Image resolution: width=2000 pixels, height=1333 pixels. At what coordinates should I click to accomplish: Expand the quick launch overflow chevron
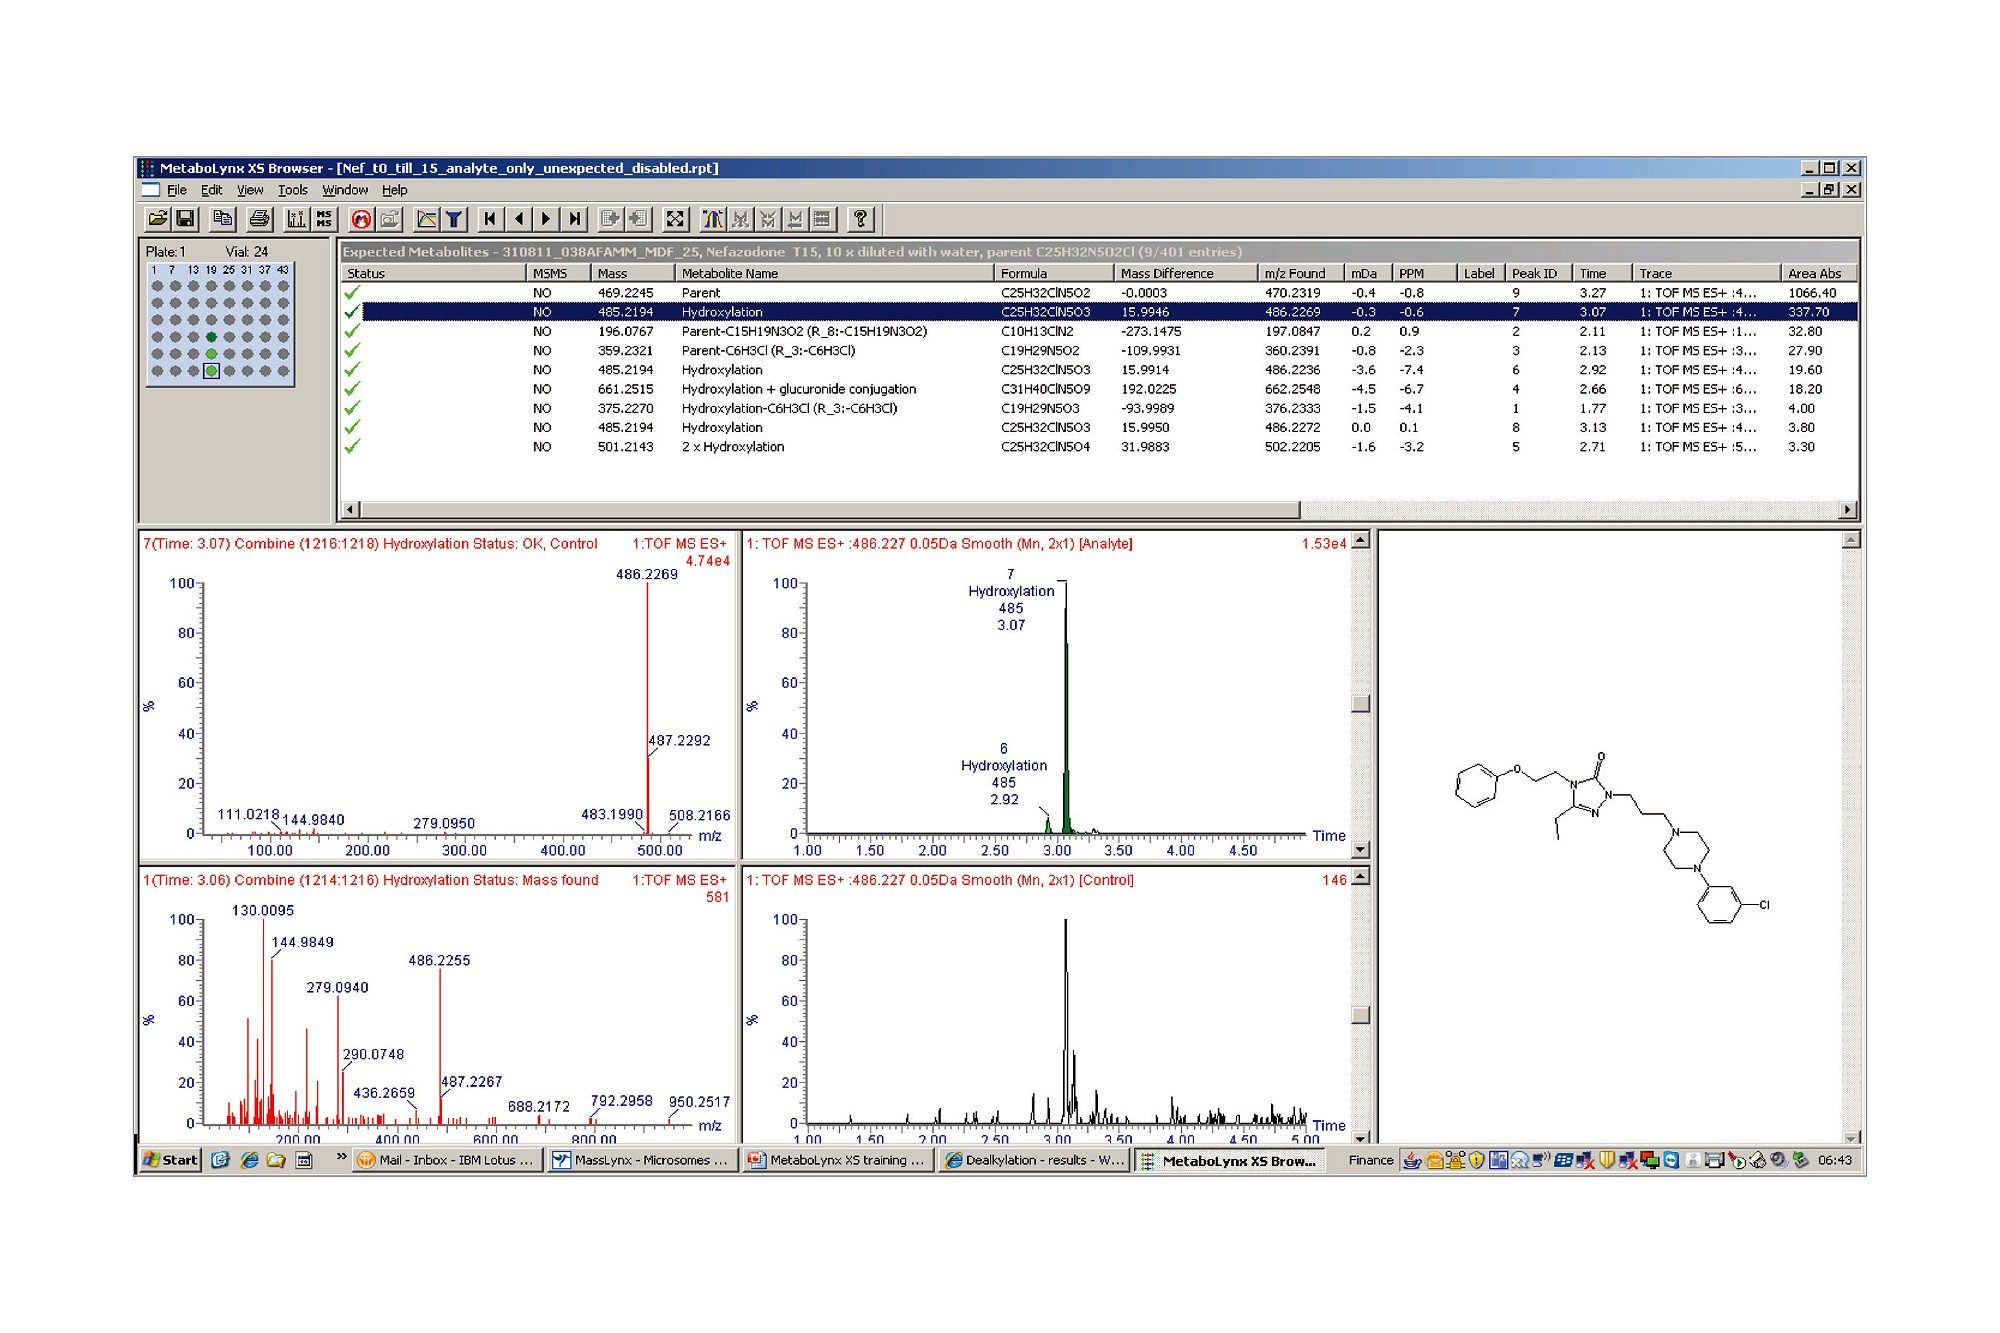[341, 1157]
